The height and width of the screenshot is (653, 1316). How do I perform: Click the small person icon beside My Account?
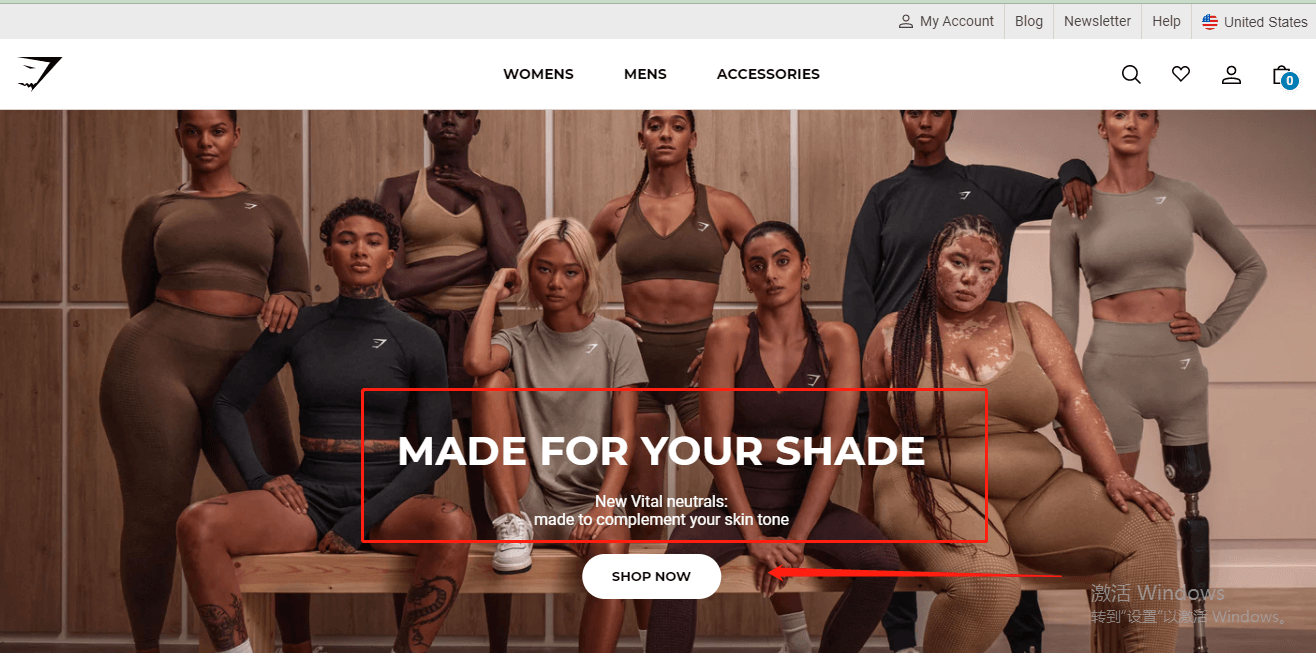pyautogui.click(x=906, y=21)
